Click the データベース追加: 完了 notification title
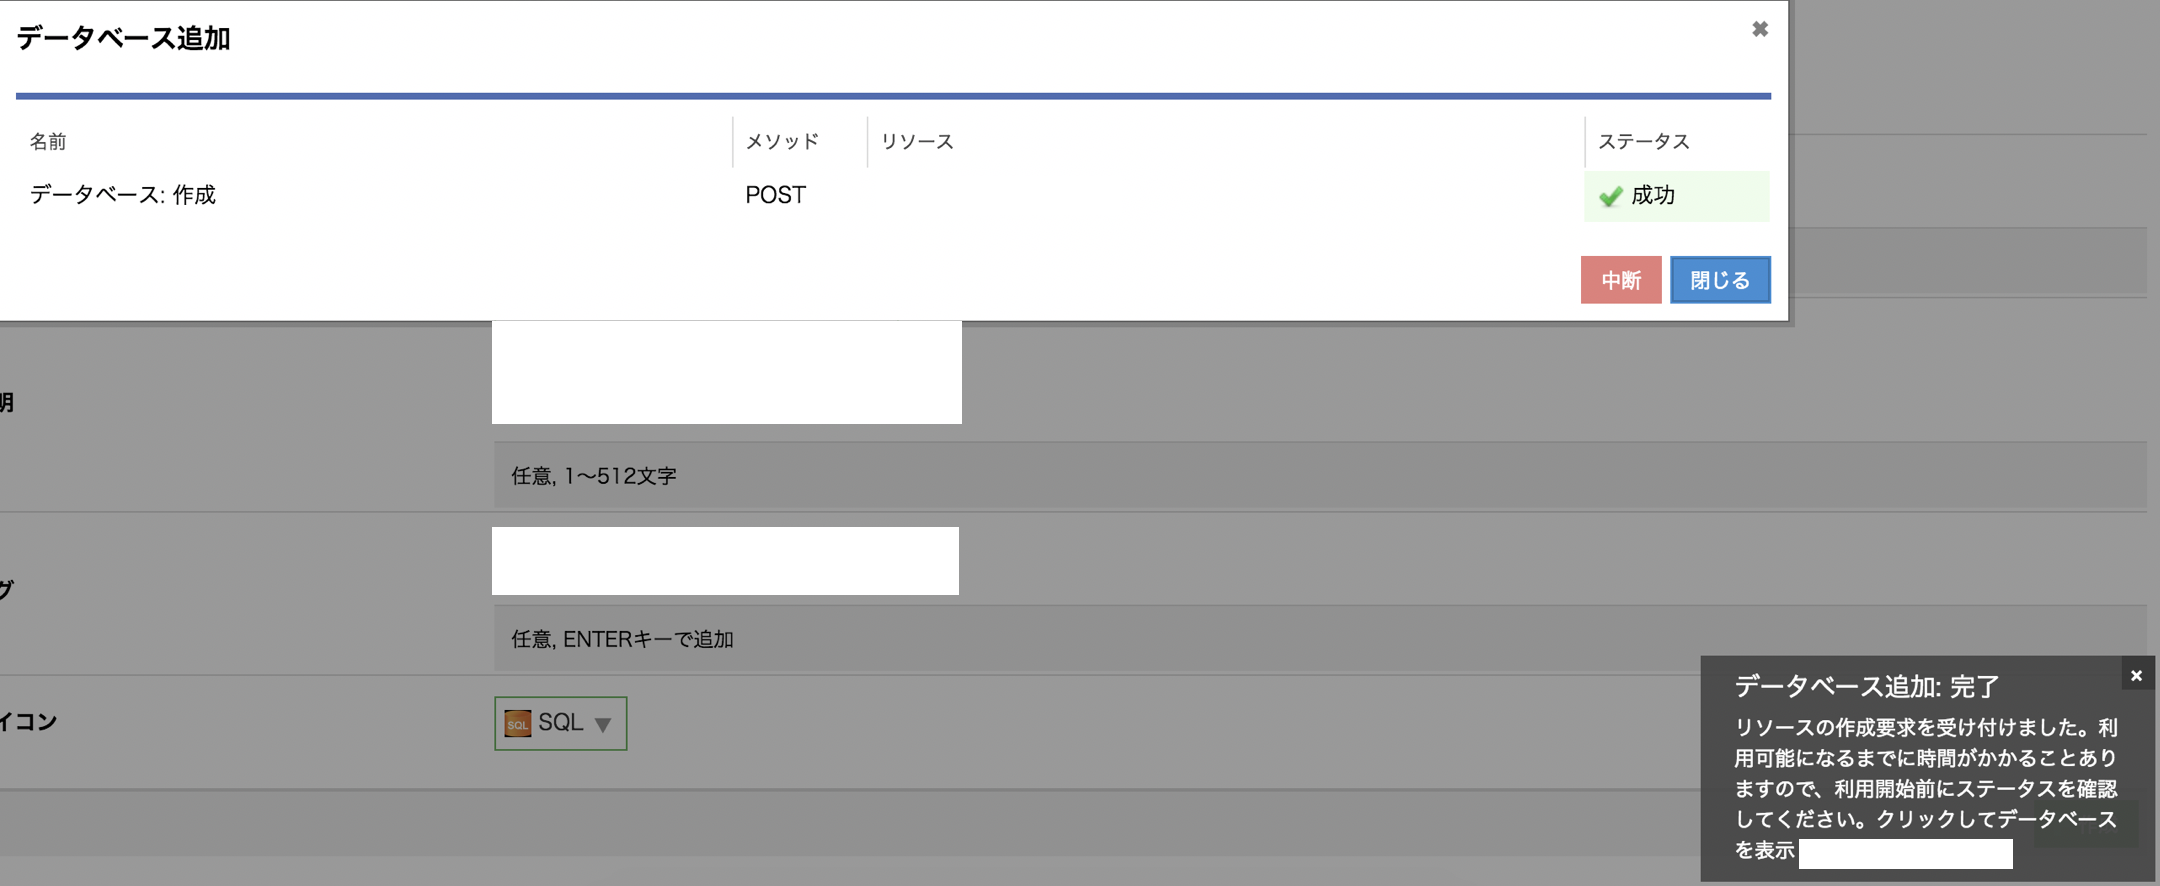Viewport: 2160px width, 886px height. pyautogui.click(x=1866, y=686)
